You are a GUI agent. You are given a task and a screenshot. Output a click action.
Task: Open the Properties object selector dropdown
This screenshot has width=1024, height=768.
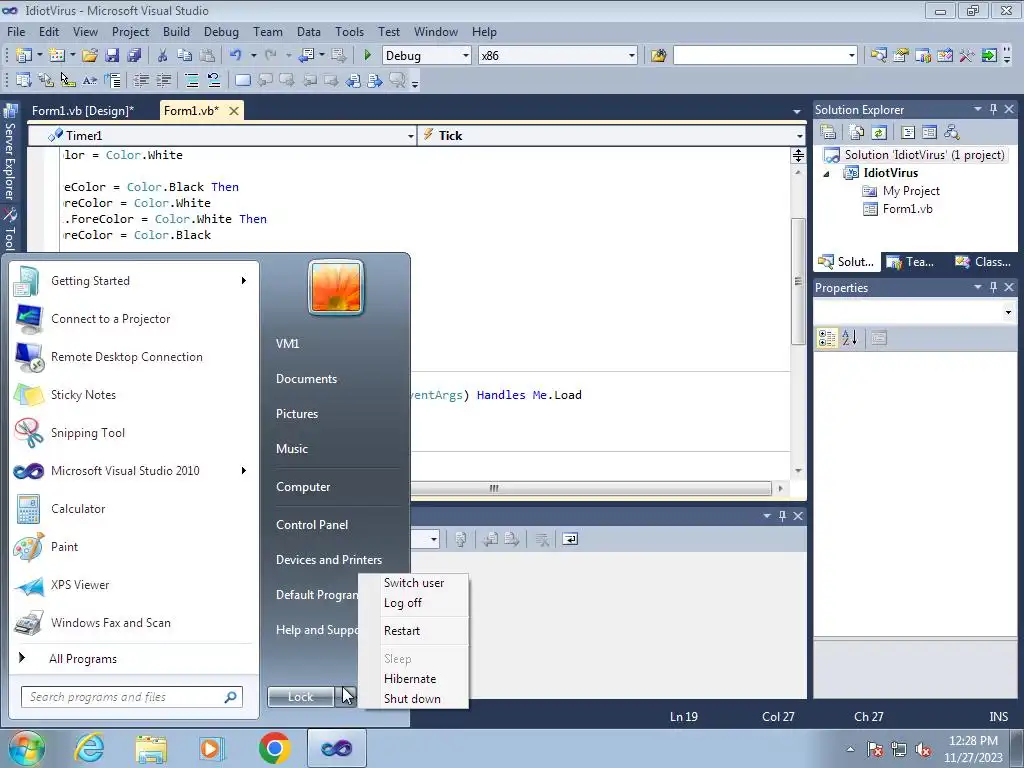click(1008, 312)
